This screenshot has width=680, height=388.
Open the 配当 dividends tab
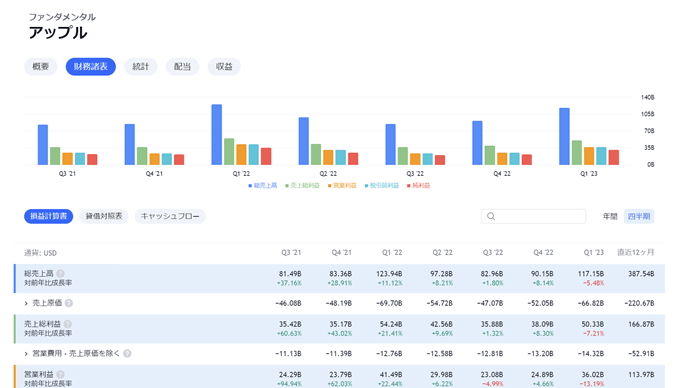[182, 66]
